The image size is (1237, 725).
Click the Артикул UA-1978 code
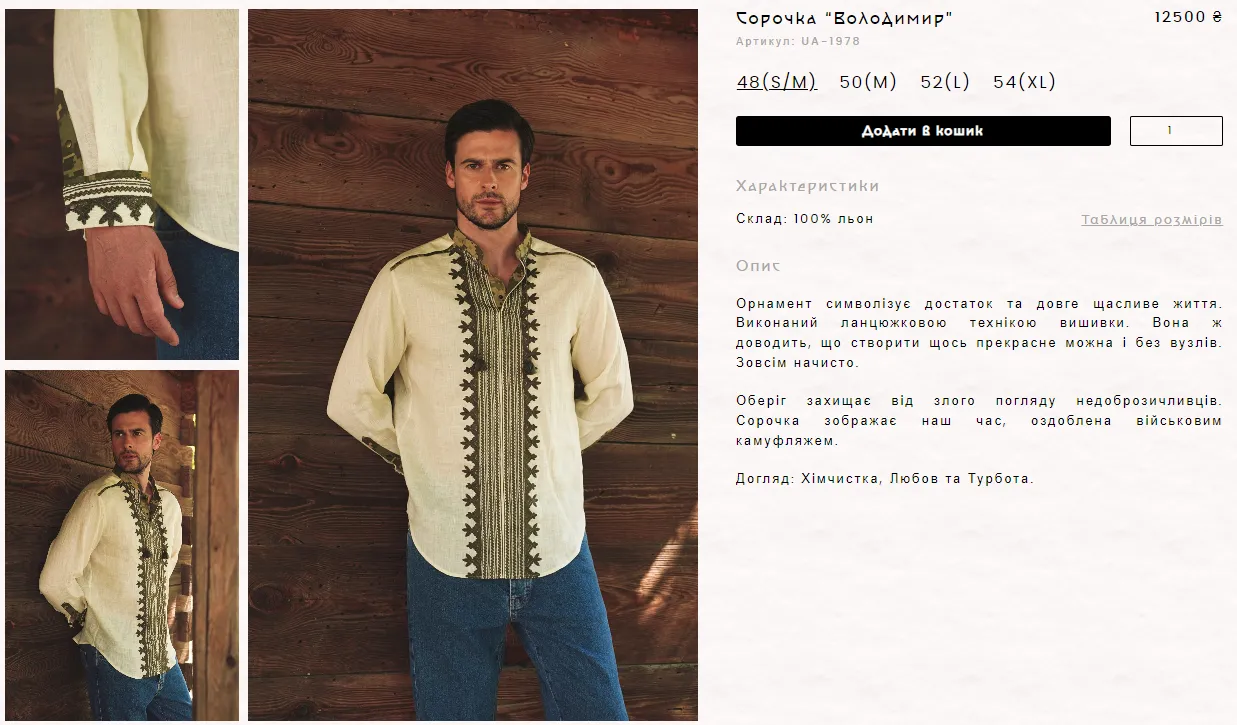coord(798,41)
